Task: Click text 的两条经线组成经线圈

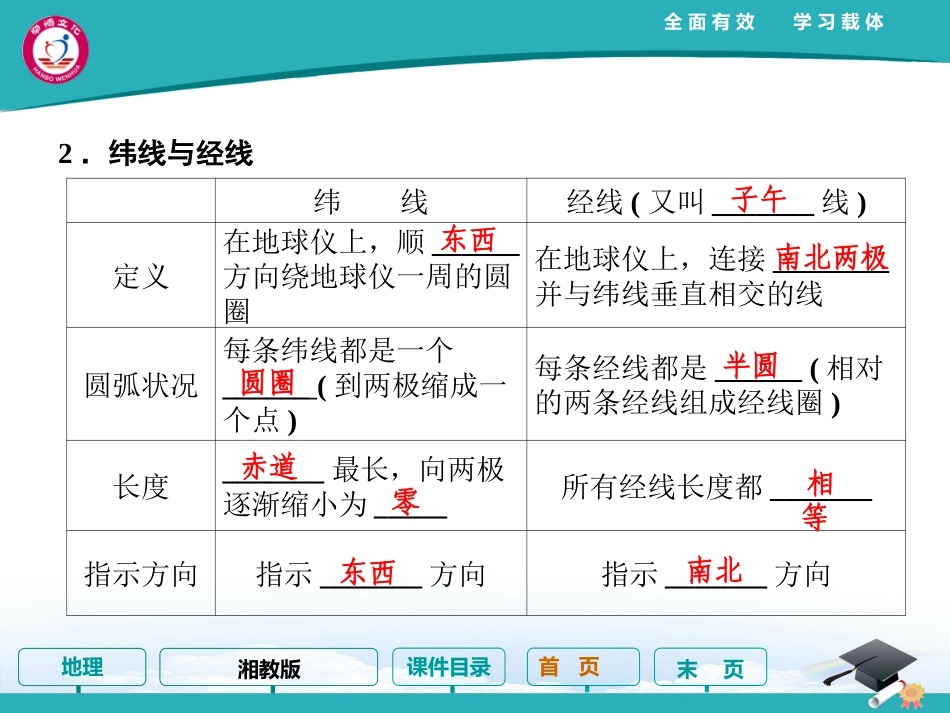Action: click(679, 402)
